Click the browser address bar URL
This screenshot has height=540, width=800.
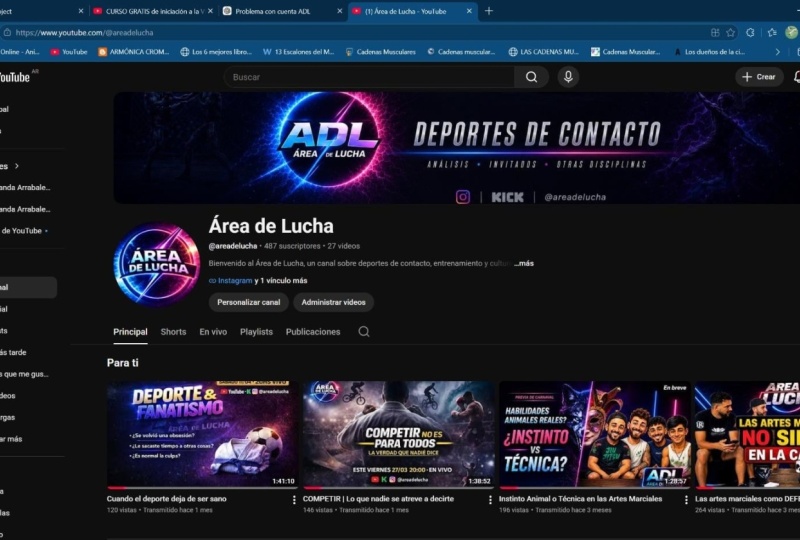(x=84, y=33)
